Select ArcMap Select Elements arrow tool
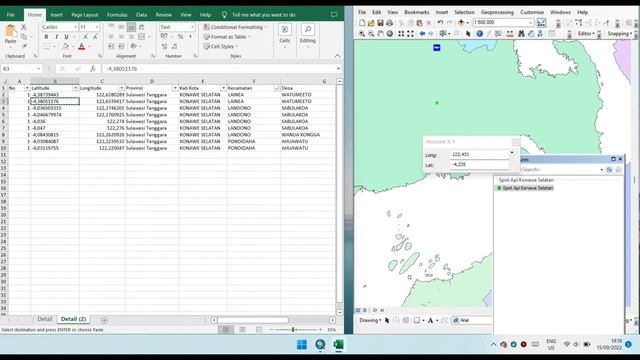640x360 pixels. point(469,34)
